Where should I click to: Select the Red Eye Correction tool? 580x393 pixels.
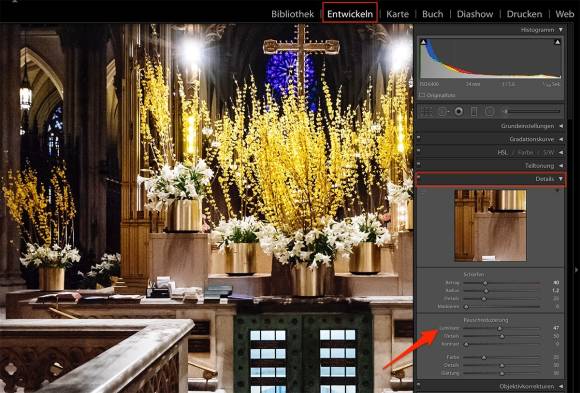click(x=459, y=111)
